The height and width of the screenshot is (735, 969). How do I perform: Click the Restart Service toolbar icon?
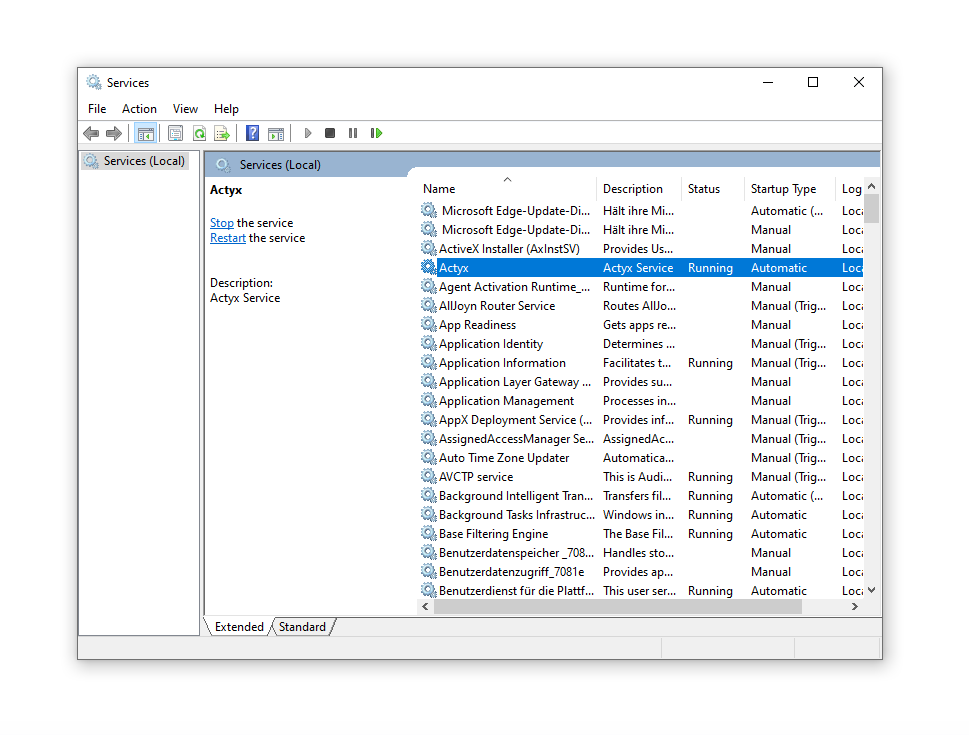coord(376,133)
